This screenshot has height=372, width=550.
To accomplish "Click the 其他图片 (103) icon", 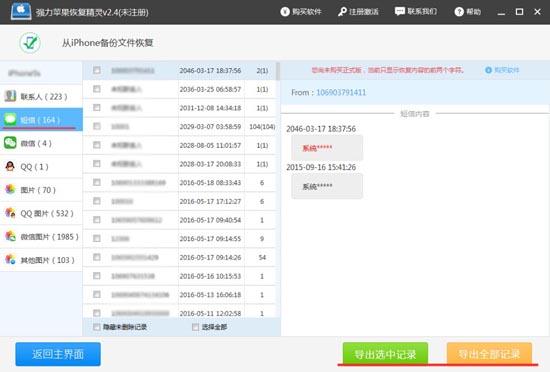I will click(10, 260).
